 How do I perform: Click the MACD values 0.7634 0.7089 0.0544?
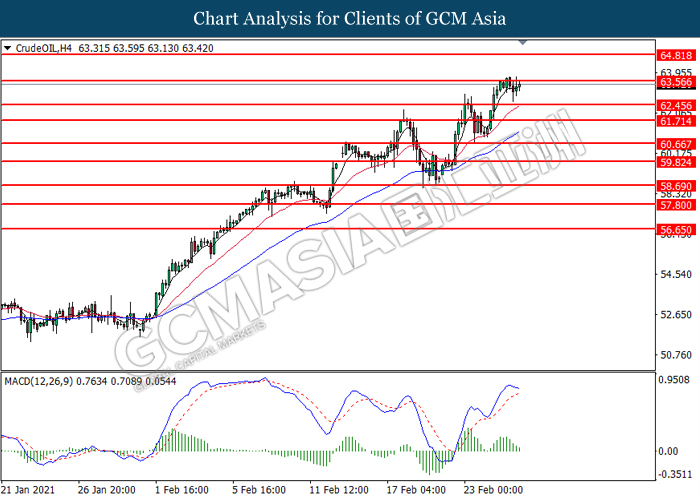pyautogui.click(x=126, y=381)
